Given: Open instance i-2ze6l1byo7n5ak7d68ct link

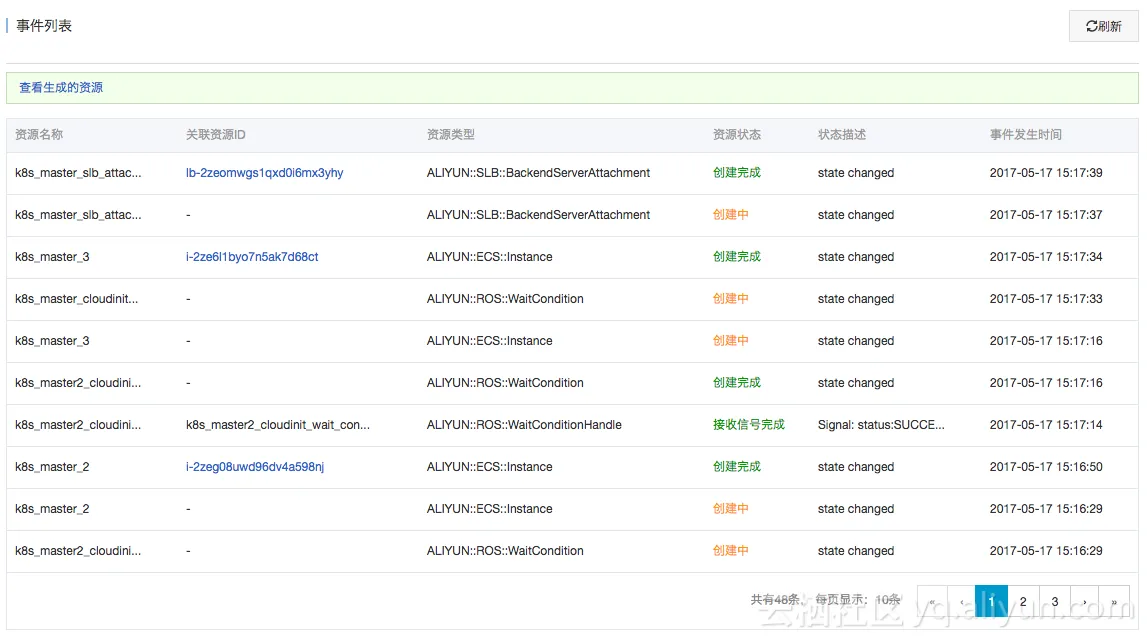Looking at the screenshot, I should (x=252, y=257).
